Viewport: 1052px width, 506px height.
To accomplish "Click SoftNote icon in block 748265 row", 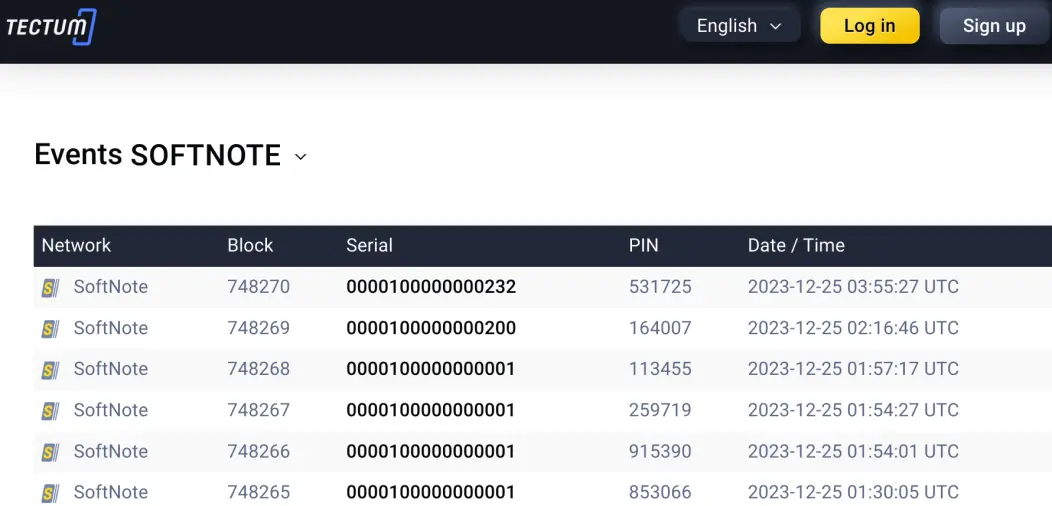I will point(50,493).
